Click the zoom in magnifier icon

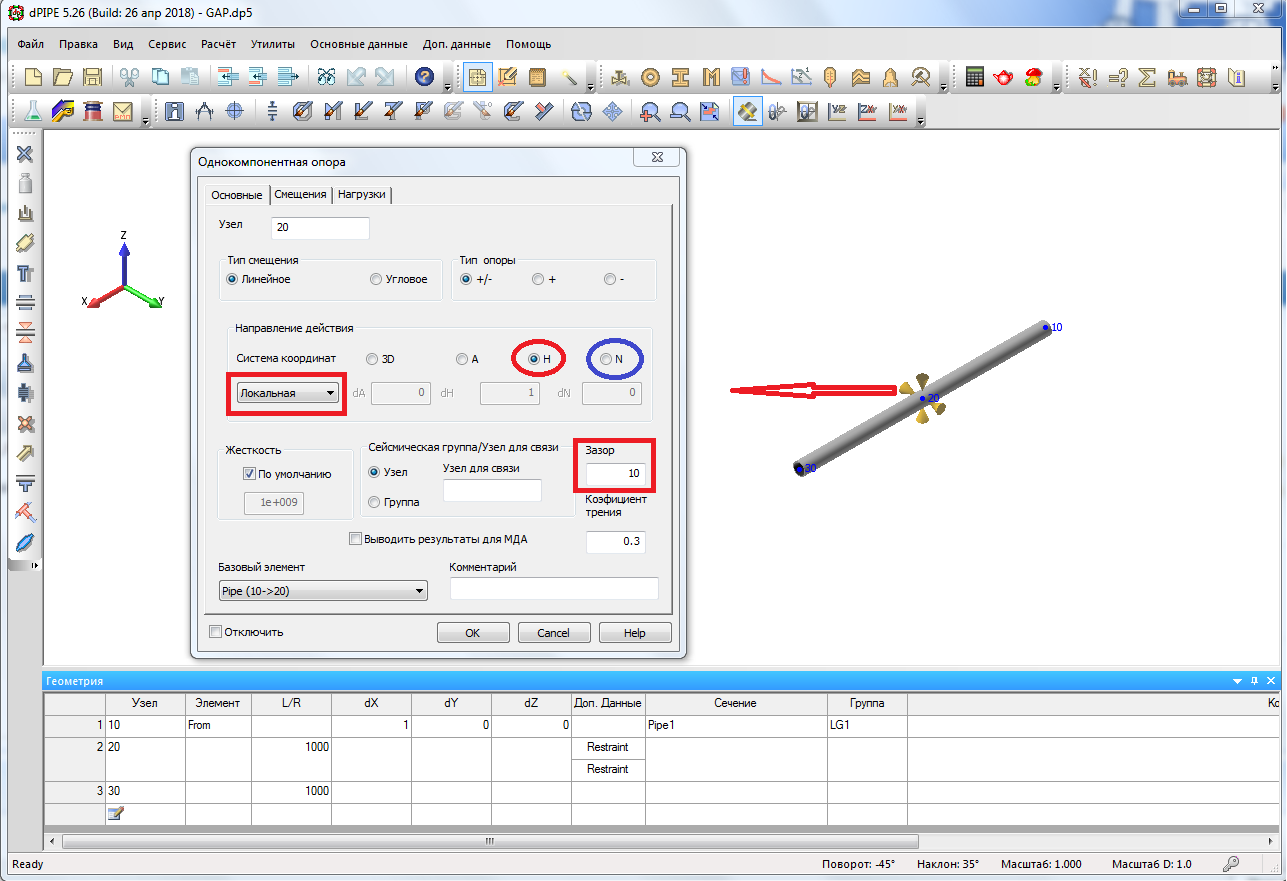(x=649, y=111)
